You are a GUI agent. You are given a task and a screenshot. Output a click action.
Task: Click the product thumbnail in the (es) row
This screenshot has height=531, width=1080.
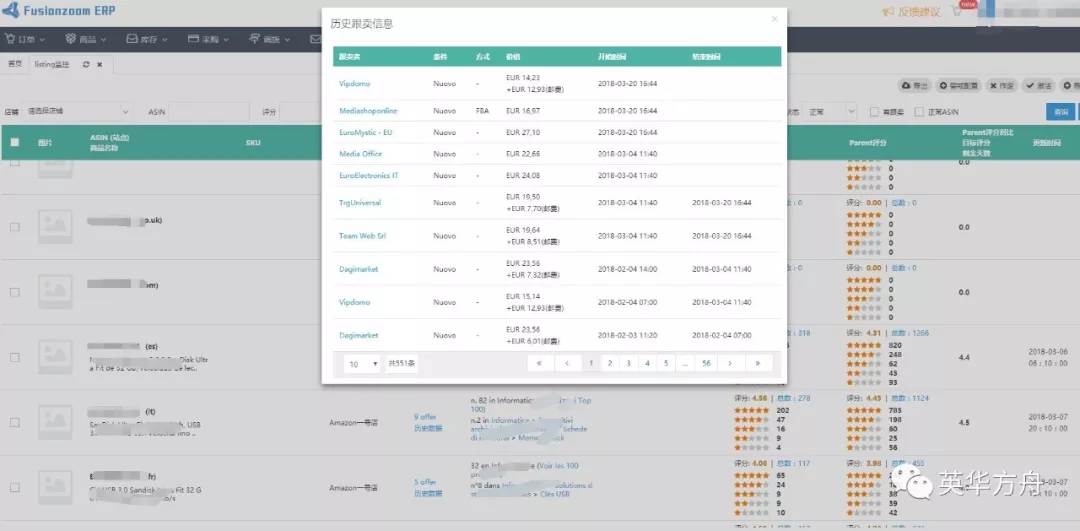coord(55,357)
